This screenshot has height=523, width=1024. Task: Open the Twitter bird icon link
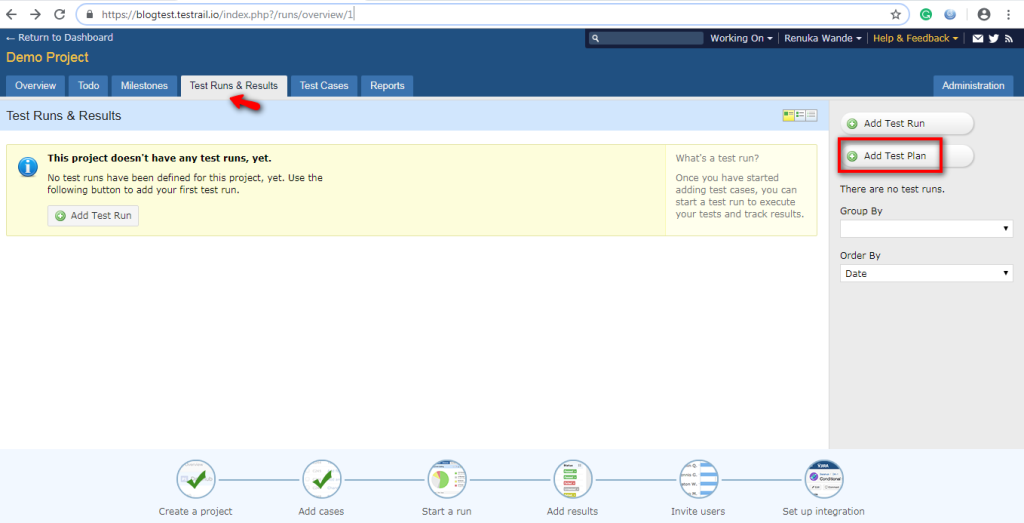[x=993, y=39]
